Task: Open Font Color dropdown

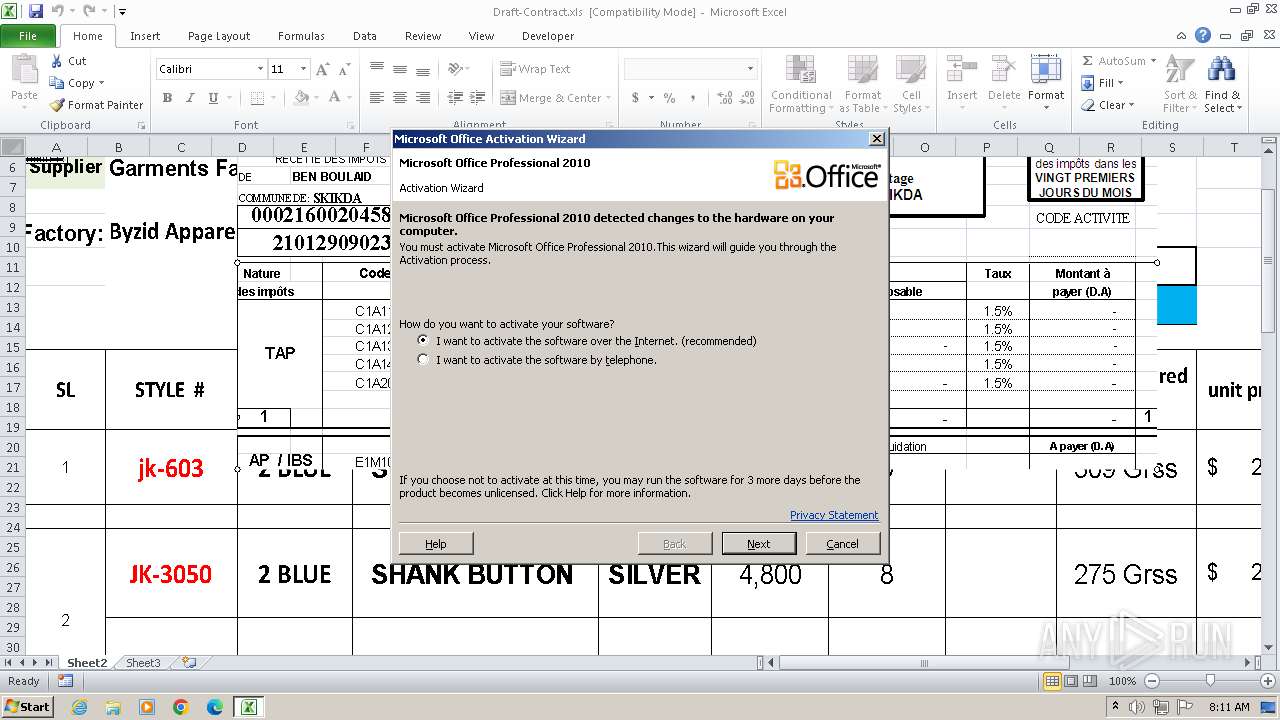Action: (349, 98)
